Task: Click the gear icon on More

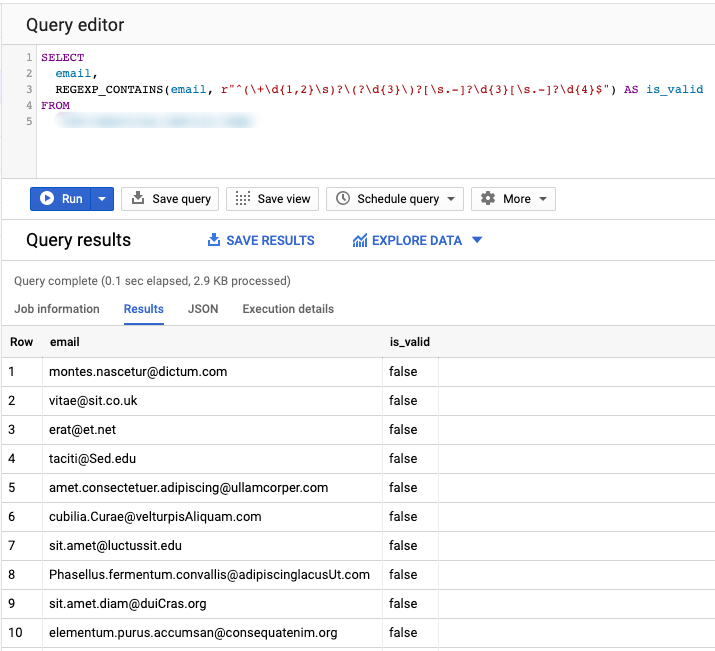Action: coord(488,198)
